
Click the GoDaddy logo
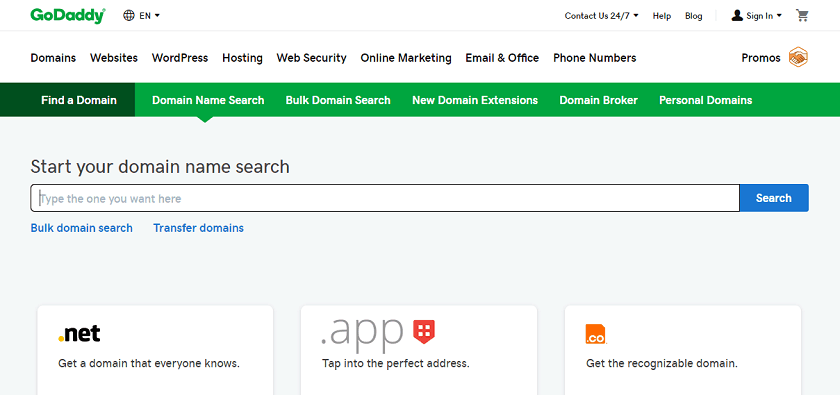coord(68,16)
